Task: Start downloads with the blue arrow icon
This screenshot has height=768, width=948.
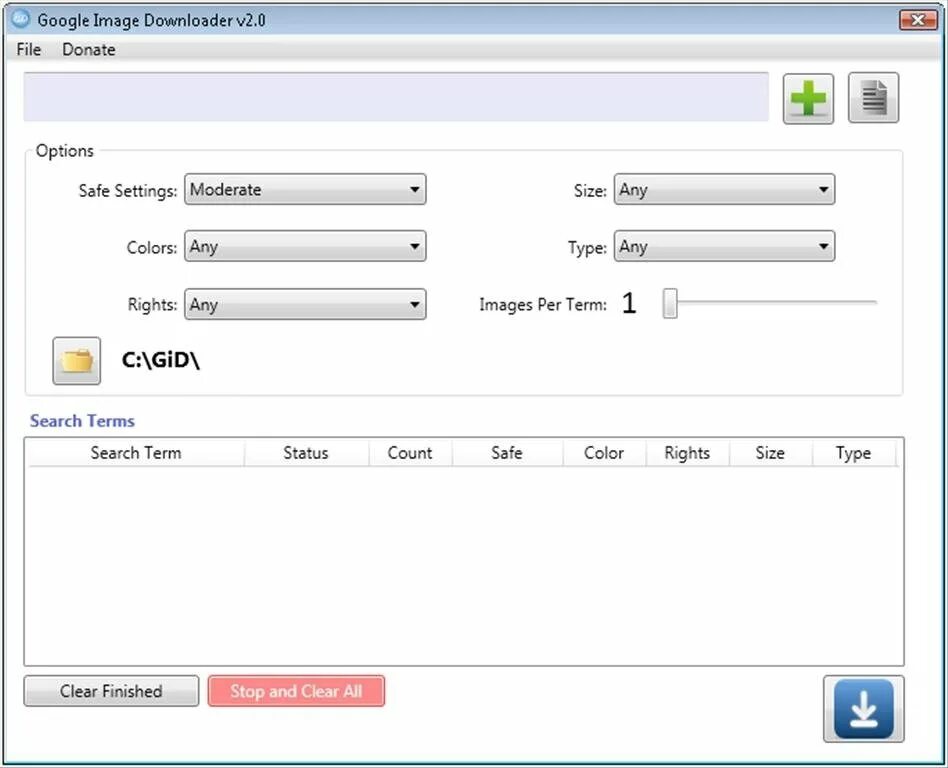Action: point(863,709)
